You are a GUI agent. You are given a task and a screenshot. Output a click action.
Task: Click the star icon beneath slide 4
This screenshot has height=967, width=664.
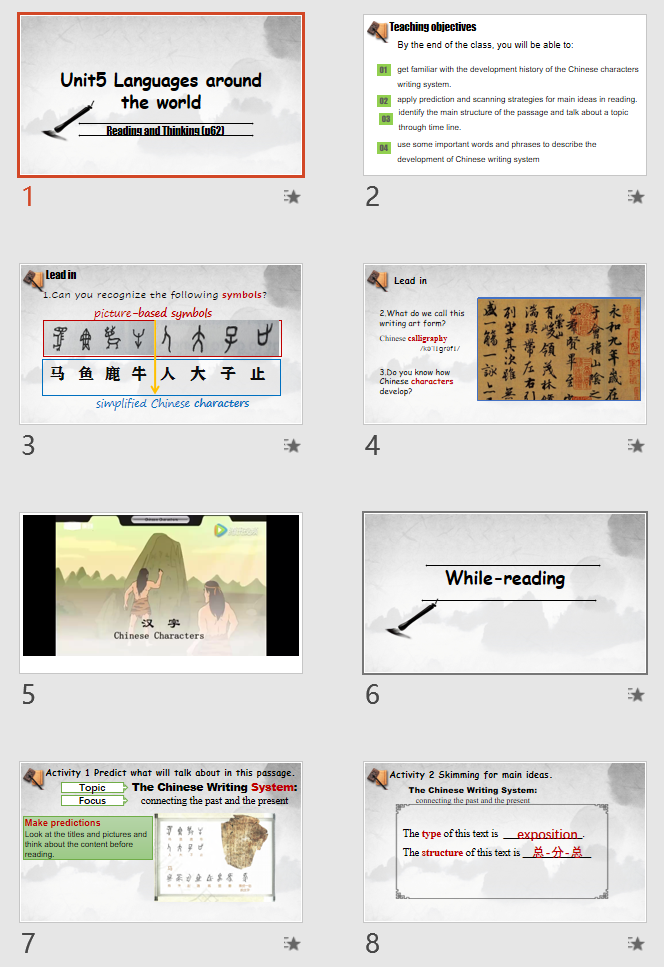point(635,446)
